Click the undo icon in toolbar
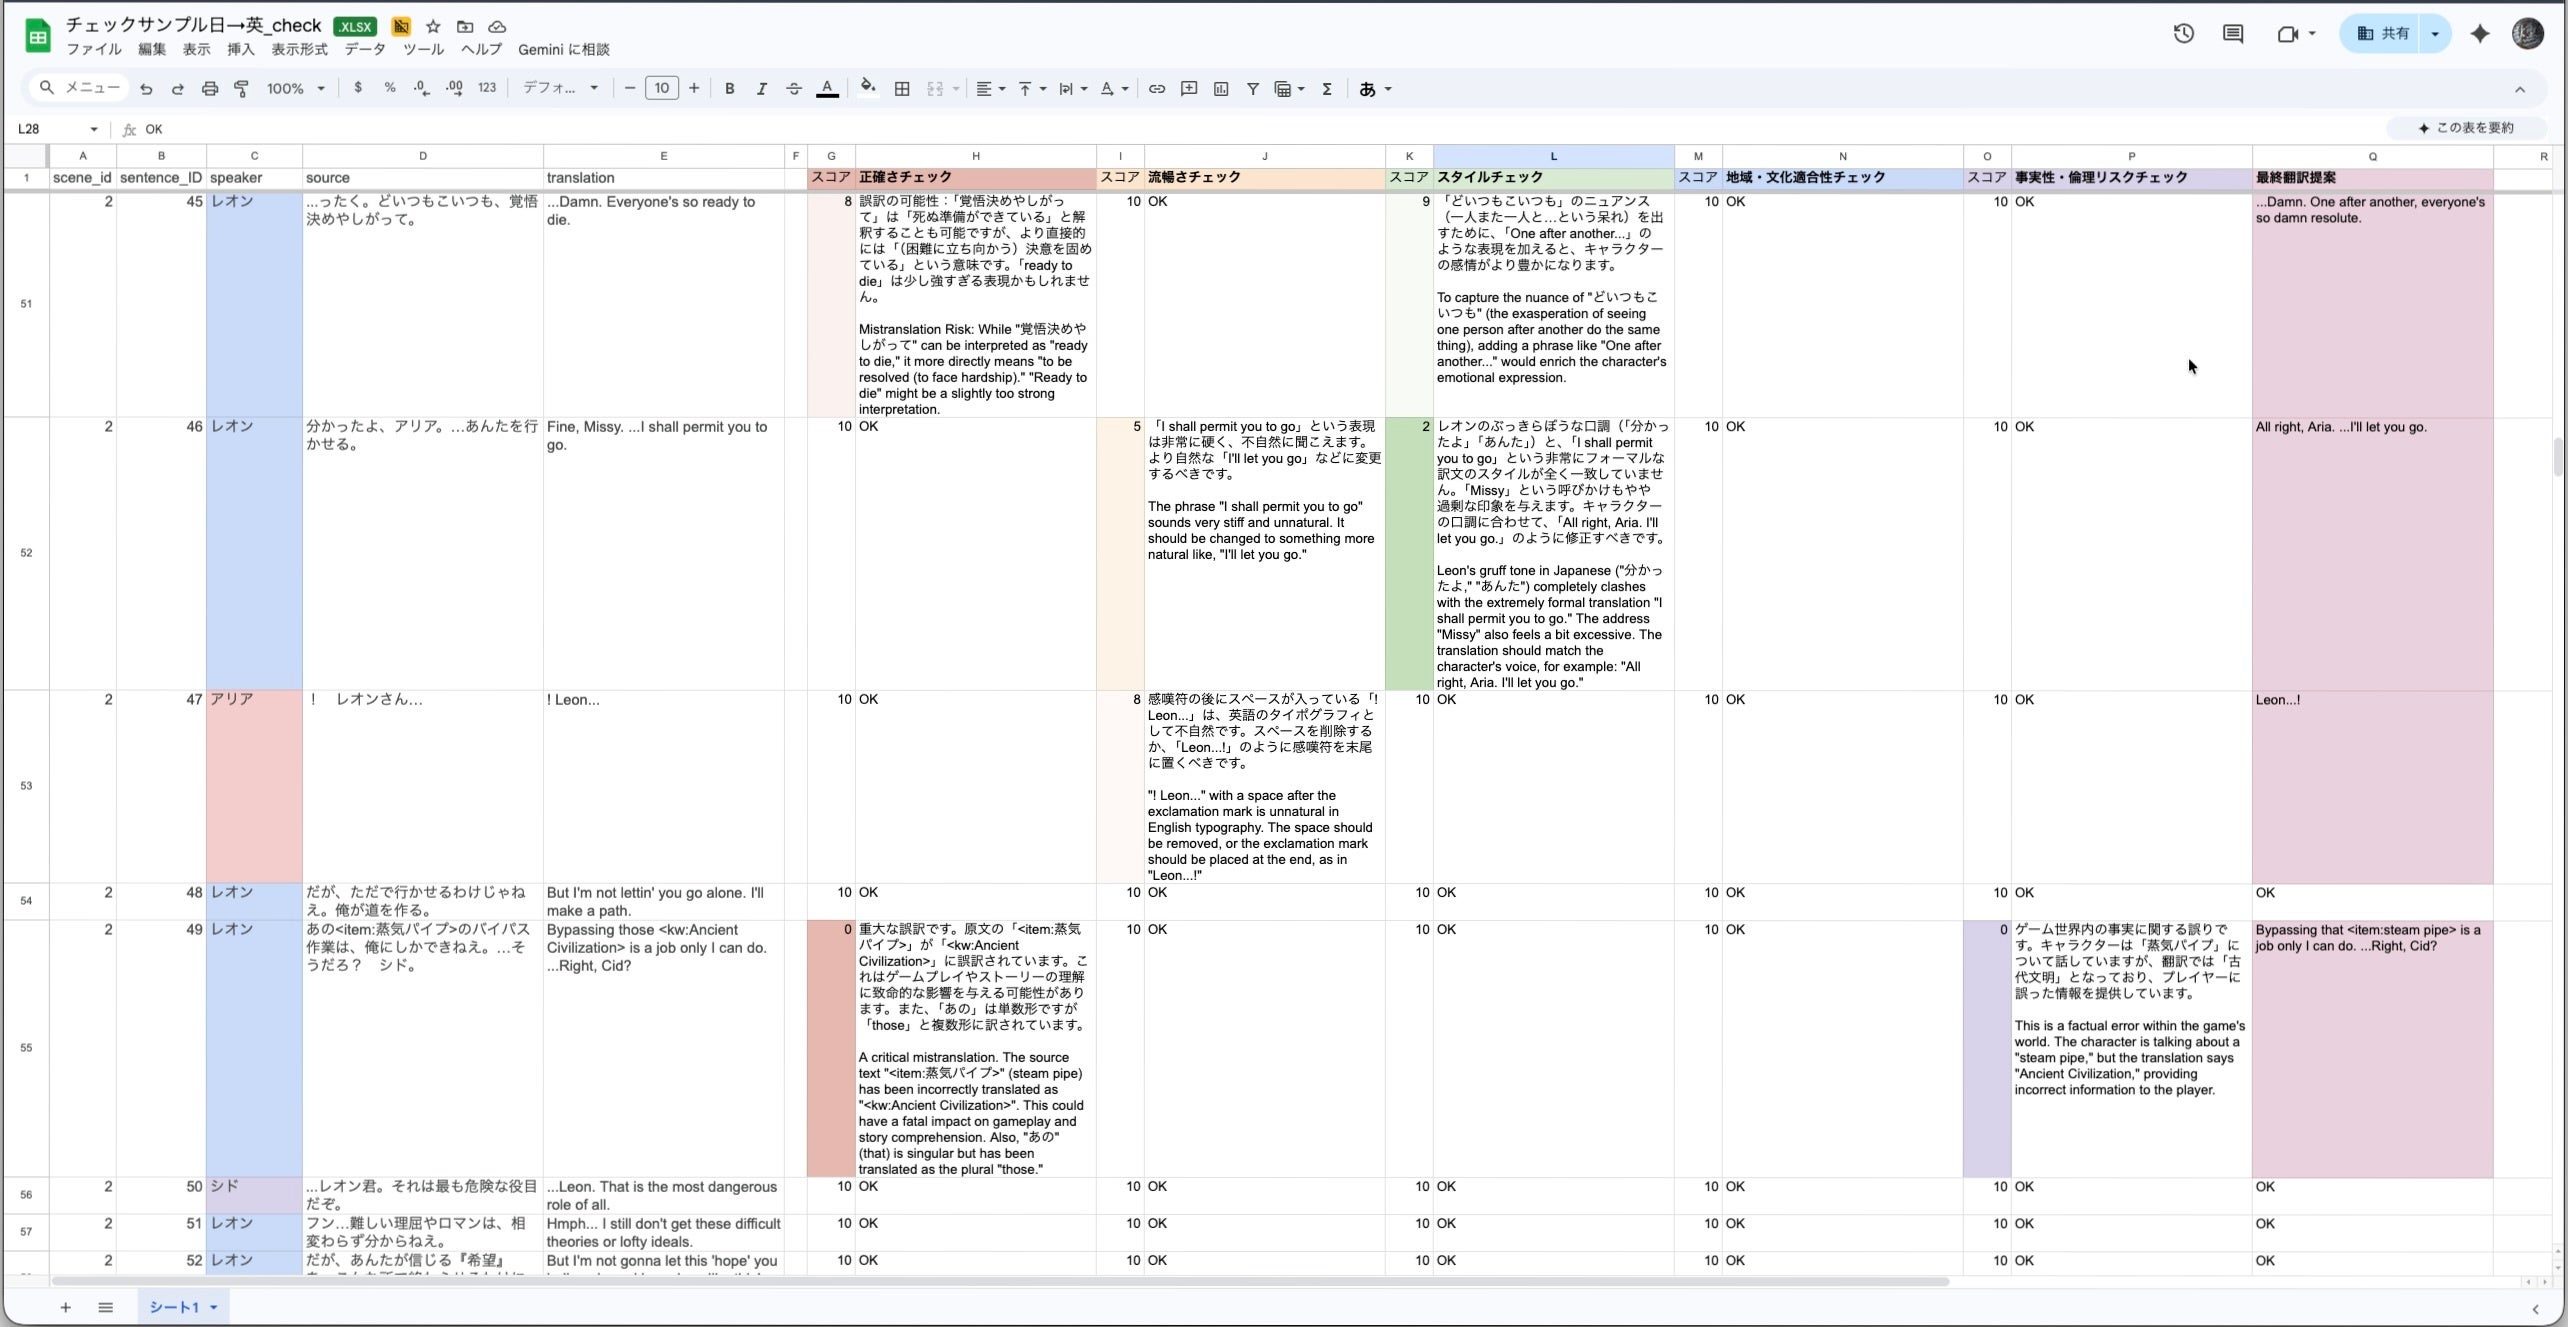The width and height of the screenshot is (2568, 1327). pyautogui.click(x=146, y=89)
